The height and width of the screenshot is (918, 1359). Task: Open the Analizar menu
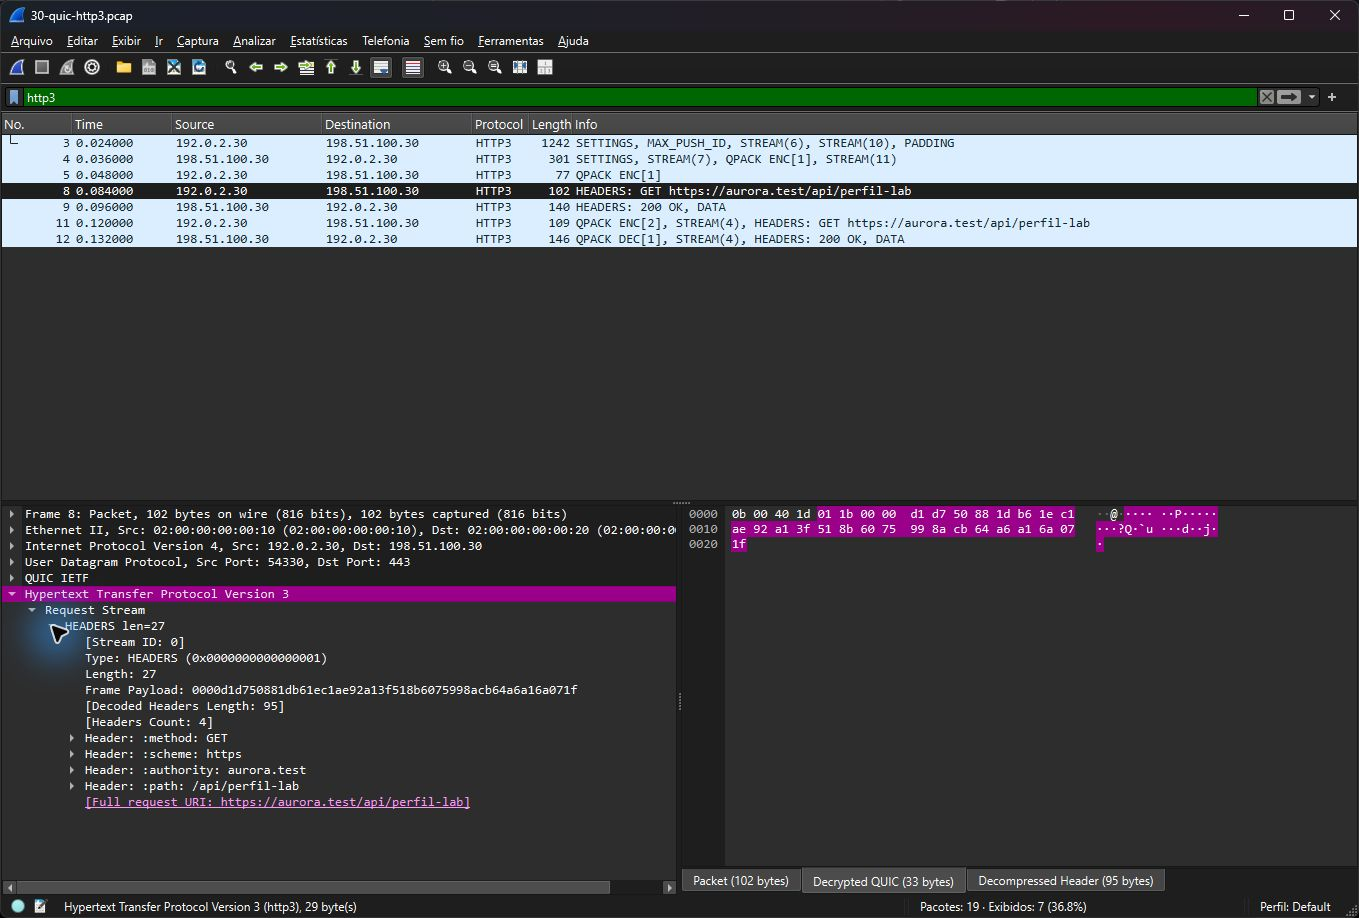click(x=254, y=41)
